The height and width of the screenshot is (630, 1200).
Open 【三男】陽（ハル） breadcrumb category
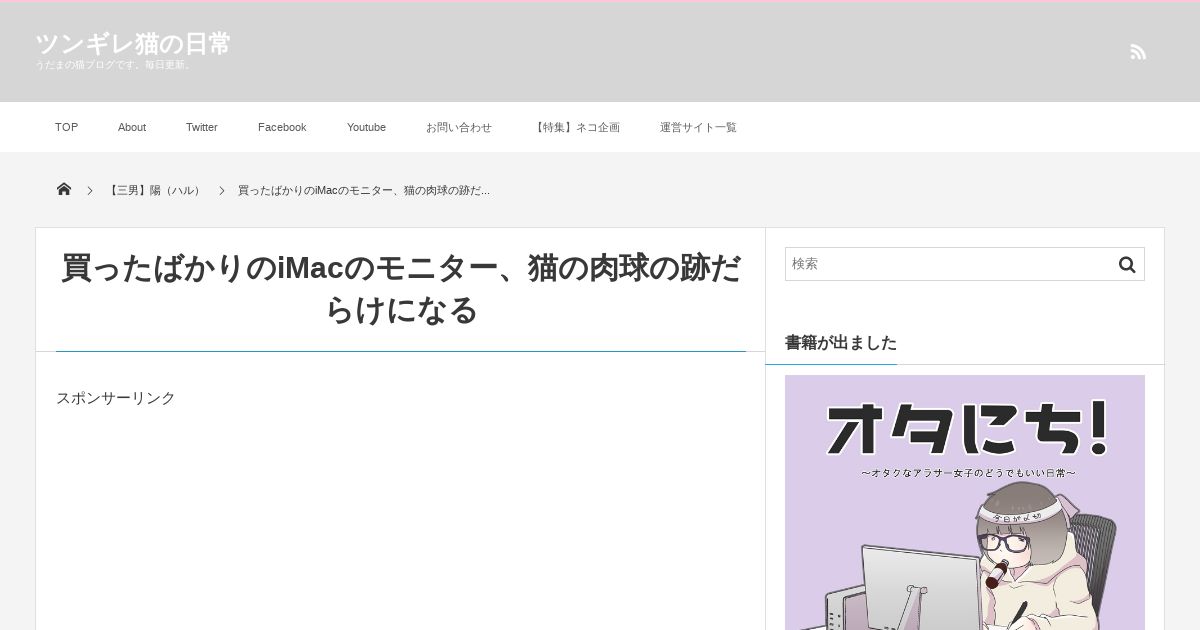point(155,190)
